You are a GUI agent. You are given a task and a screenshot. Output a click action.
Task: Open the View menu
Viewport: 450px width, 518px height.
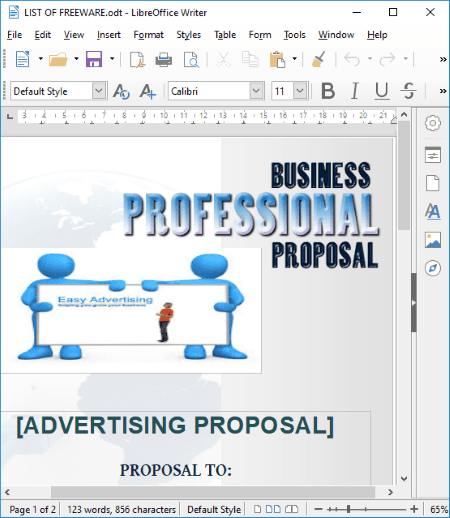coord(74,35)
